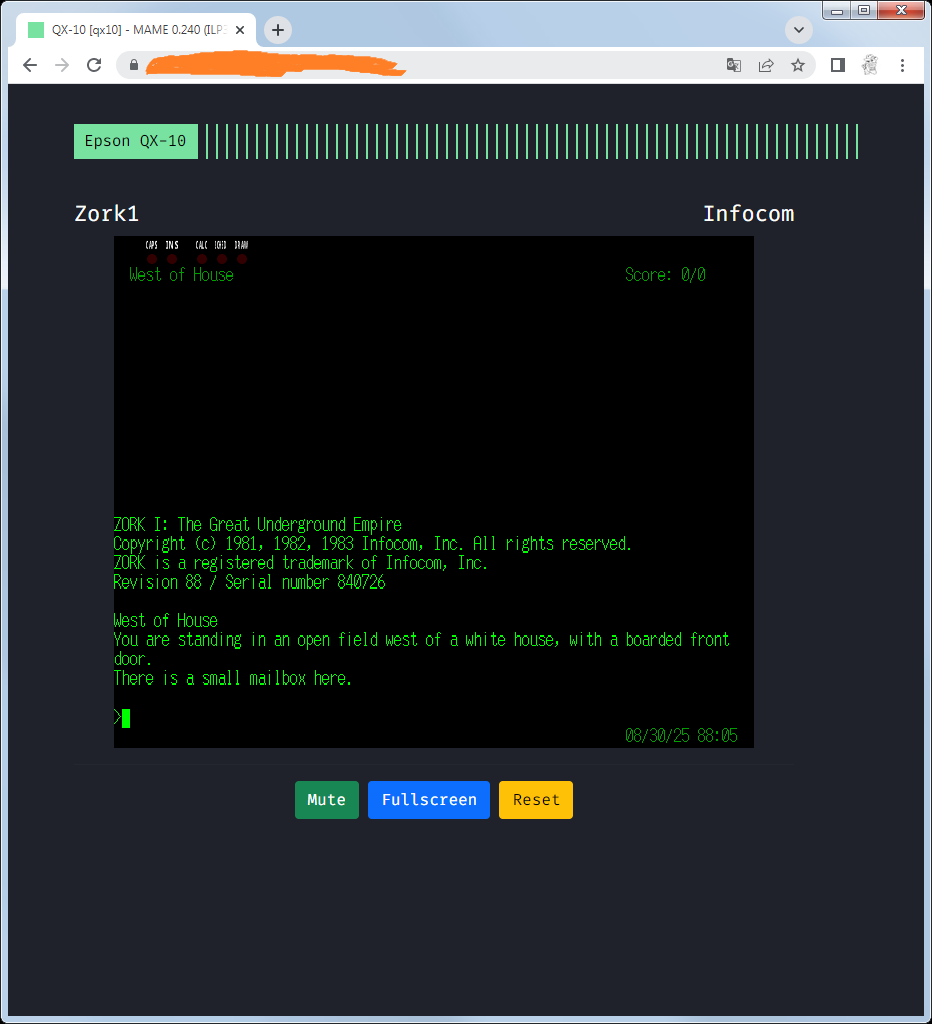The image size is (932, 1024).
Task: Click the date and time readout 08/30/25
Action: [x=681, y=735]
